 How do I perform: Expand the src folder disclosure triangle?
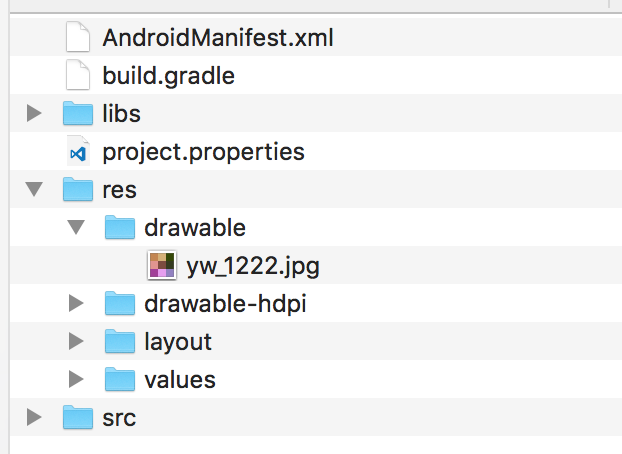point(35,417)
